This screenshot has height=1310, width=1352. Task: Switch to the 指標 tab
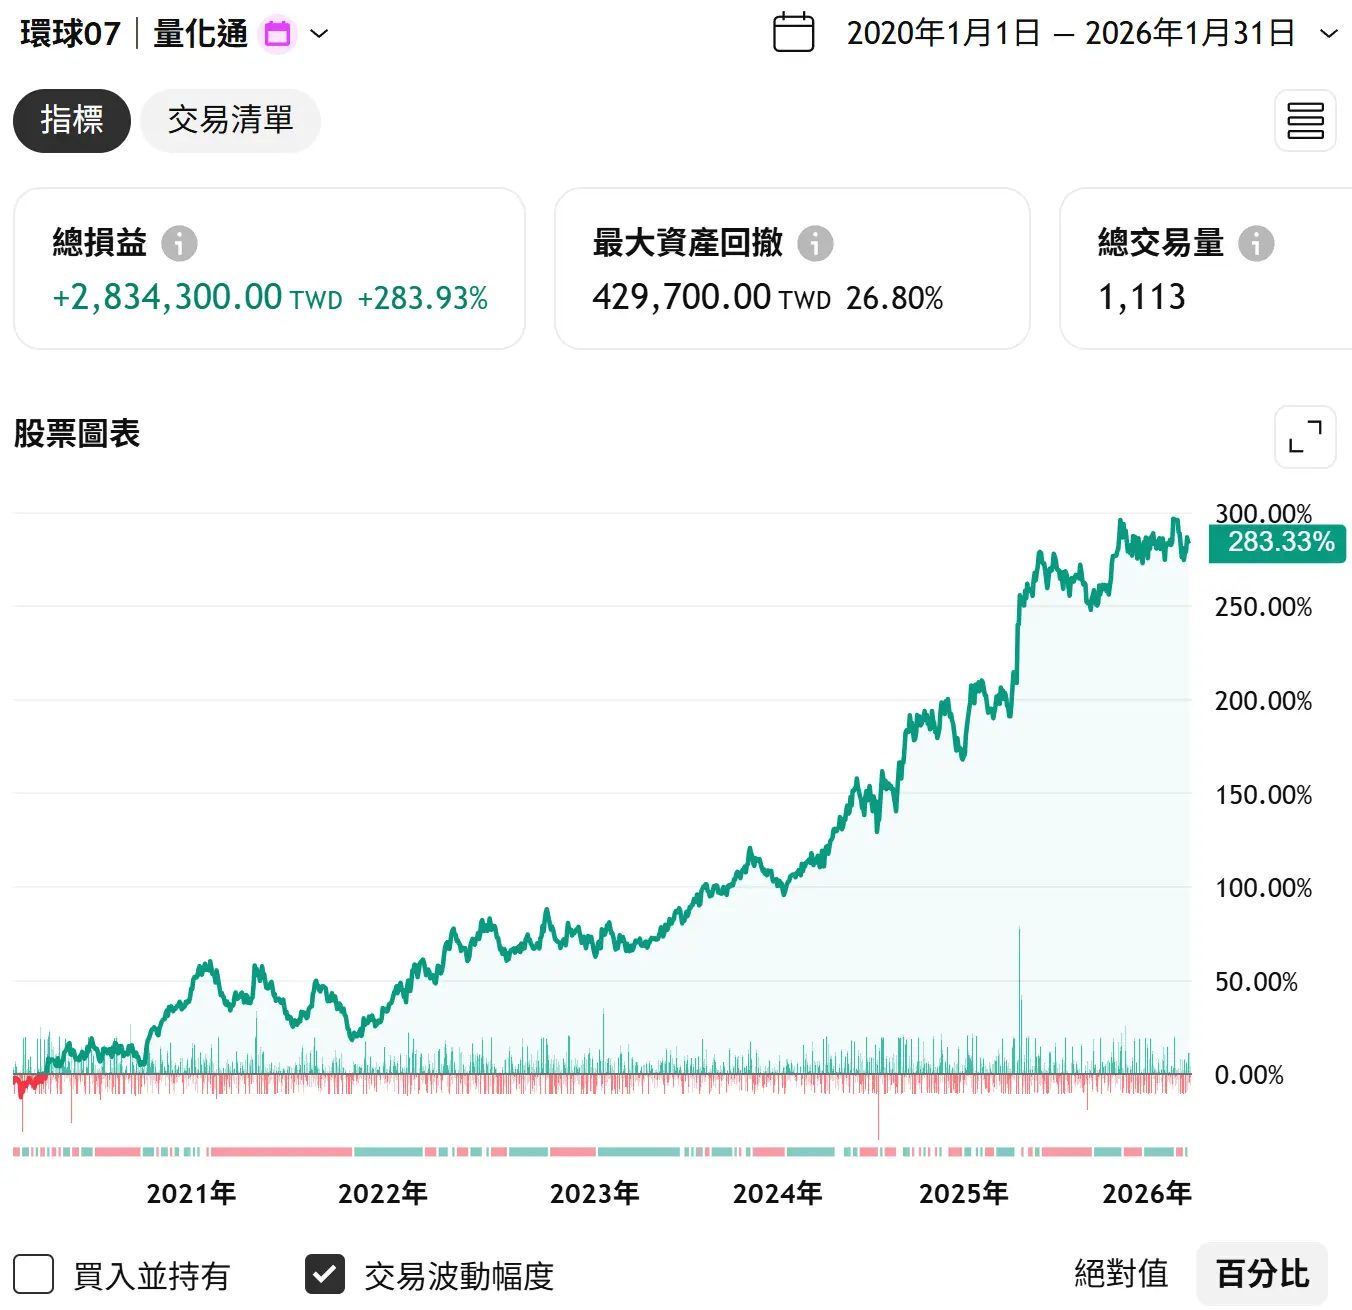point(72,121)
